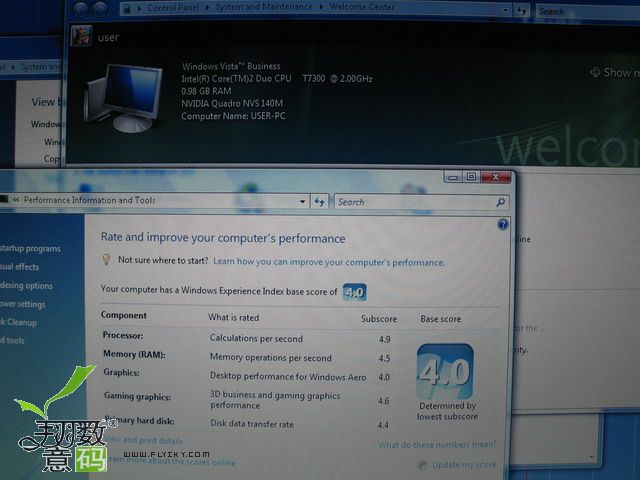Click the Gaming graphics row label
This screenshot has width=640, height=480.
137,396
